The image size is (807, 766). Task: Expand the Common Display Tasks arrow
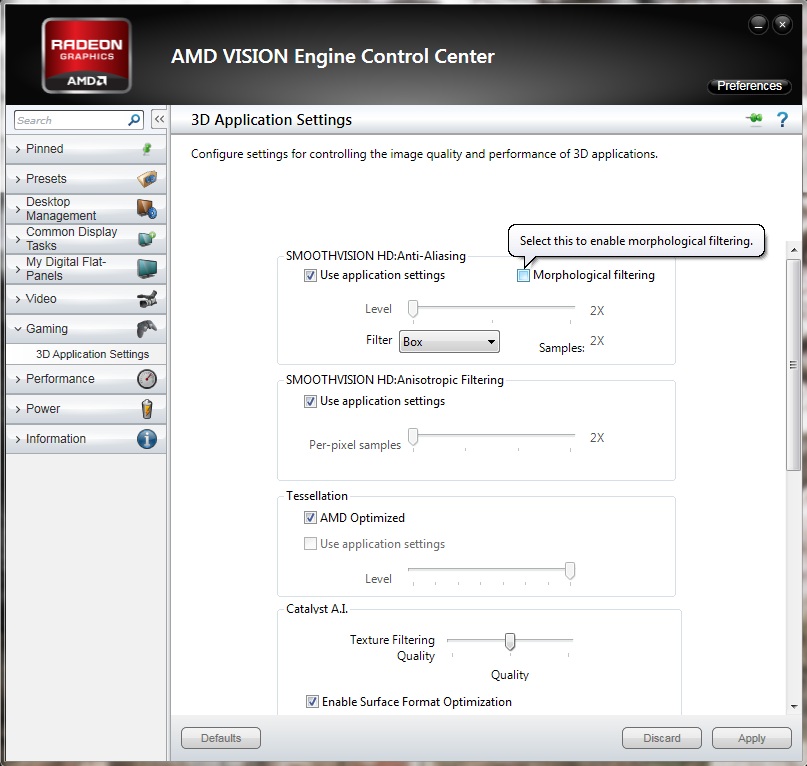point(18,239)
